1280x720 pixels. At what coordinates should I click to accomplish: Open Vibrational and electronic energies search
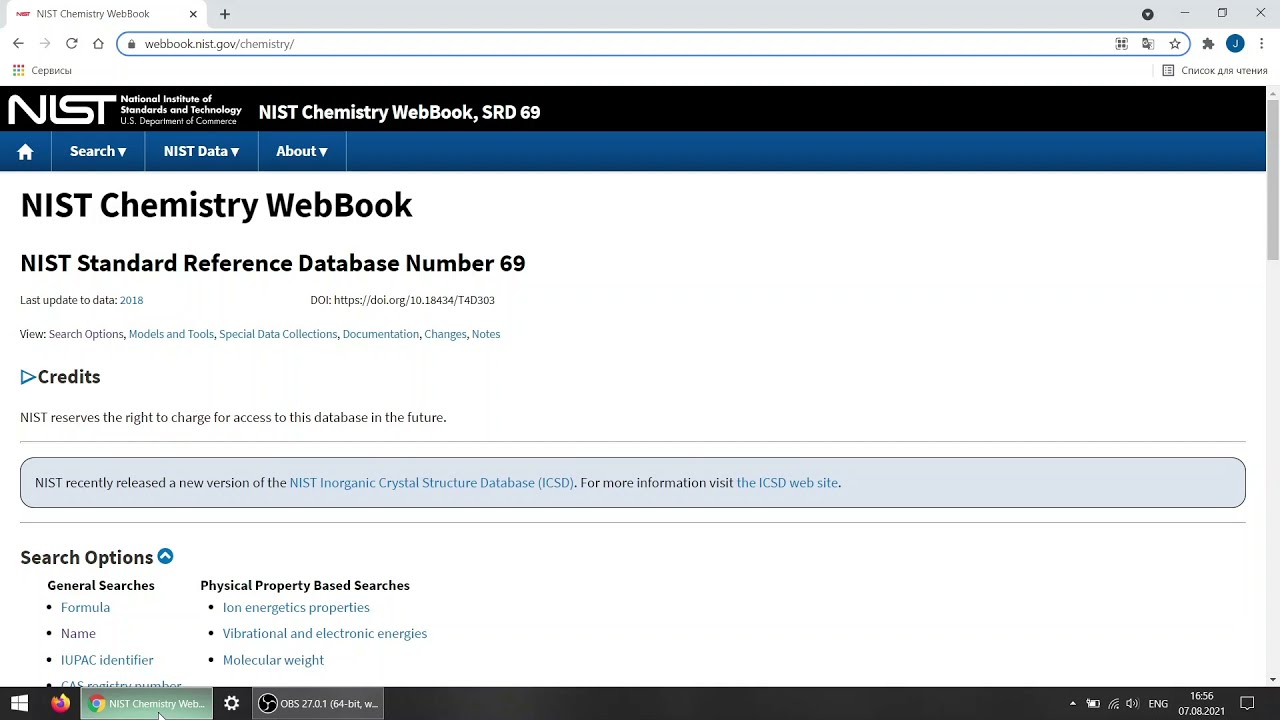click(x=325, y=633)
